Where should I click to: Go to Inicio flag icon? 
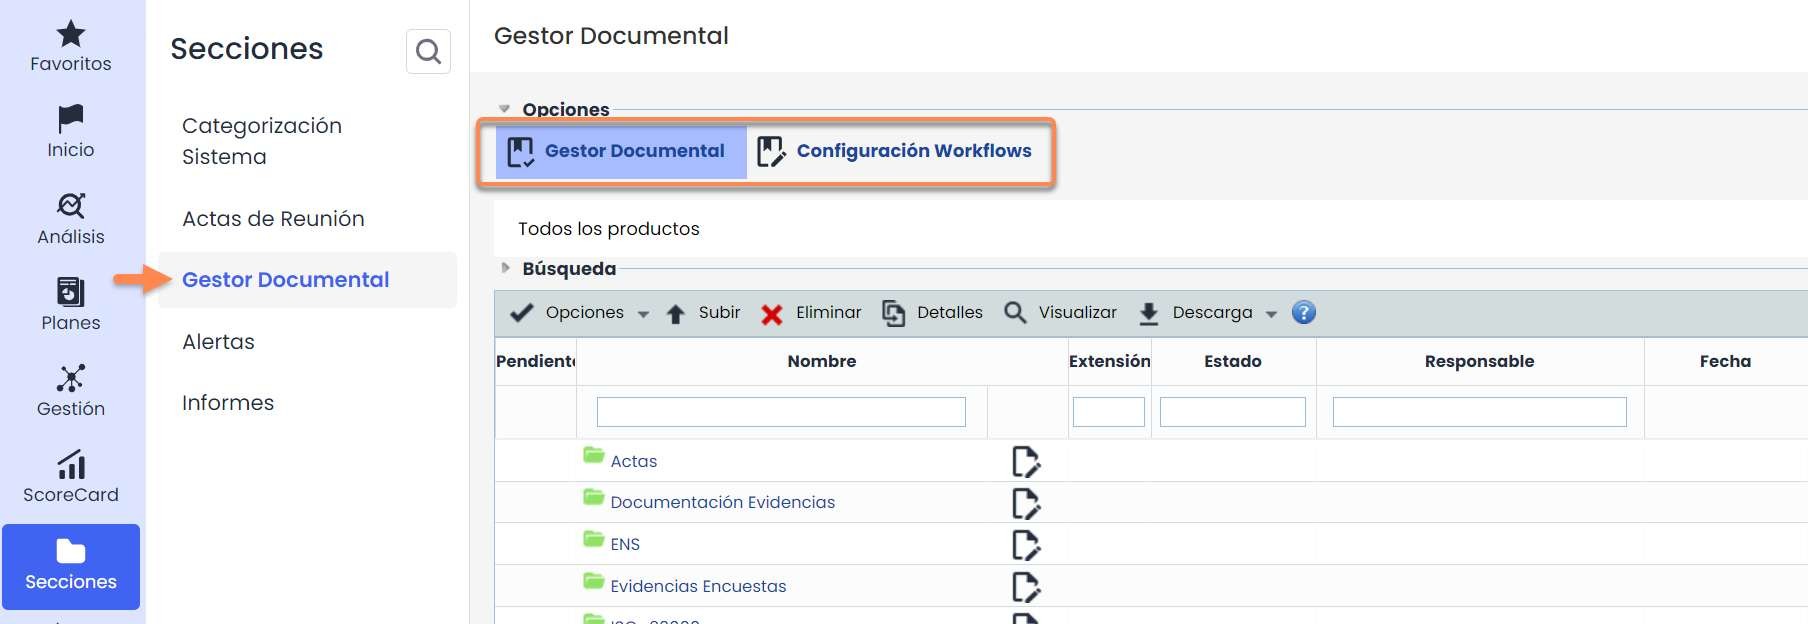click(x=70, y=120)
